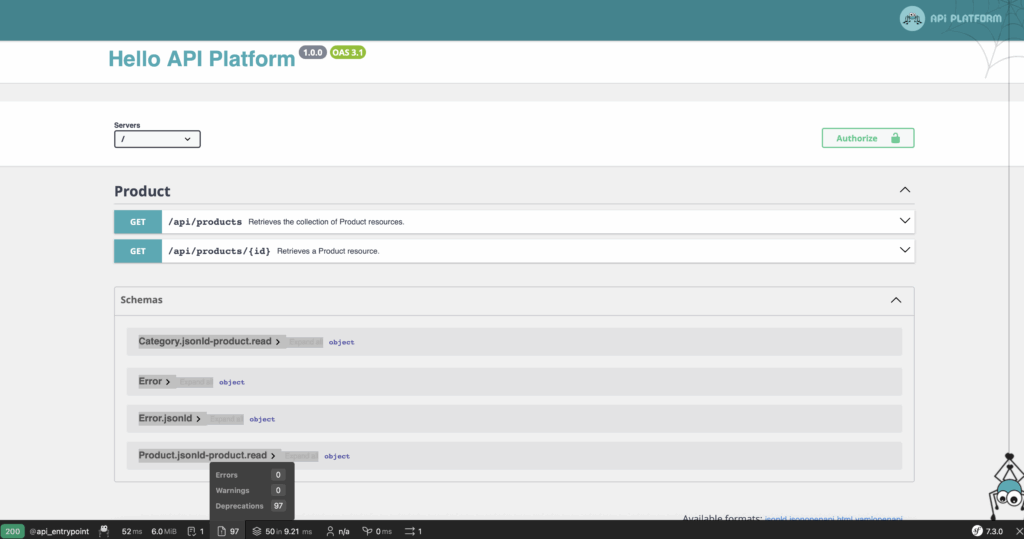The width and height of the screenshot is (1024, 539).
Task: Click the Ajax requests icon showing 1
Action: pyautogui.click(x=195, y=531)
